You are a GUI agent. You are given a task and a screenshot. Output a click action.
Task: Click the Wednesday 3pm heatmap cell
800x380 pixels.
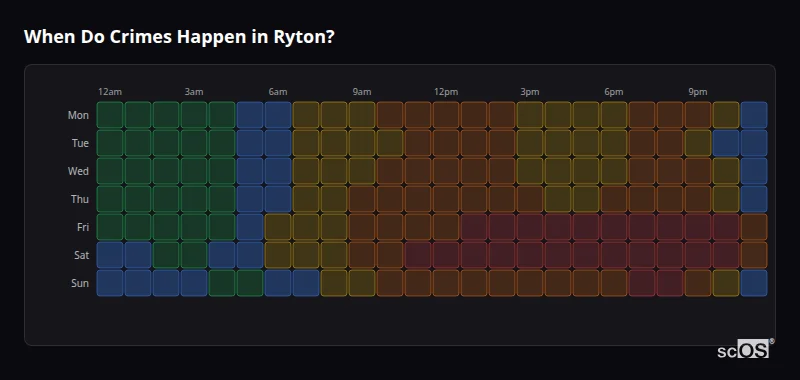point(530,171)
